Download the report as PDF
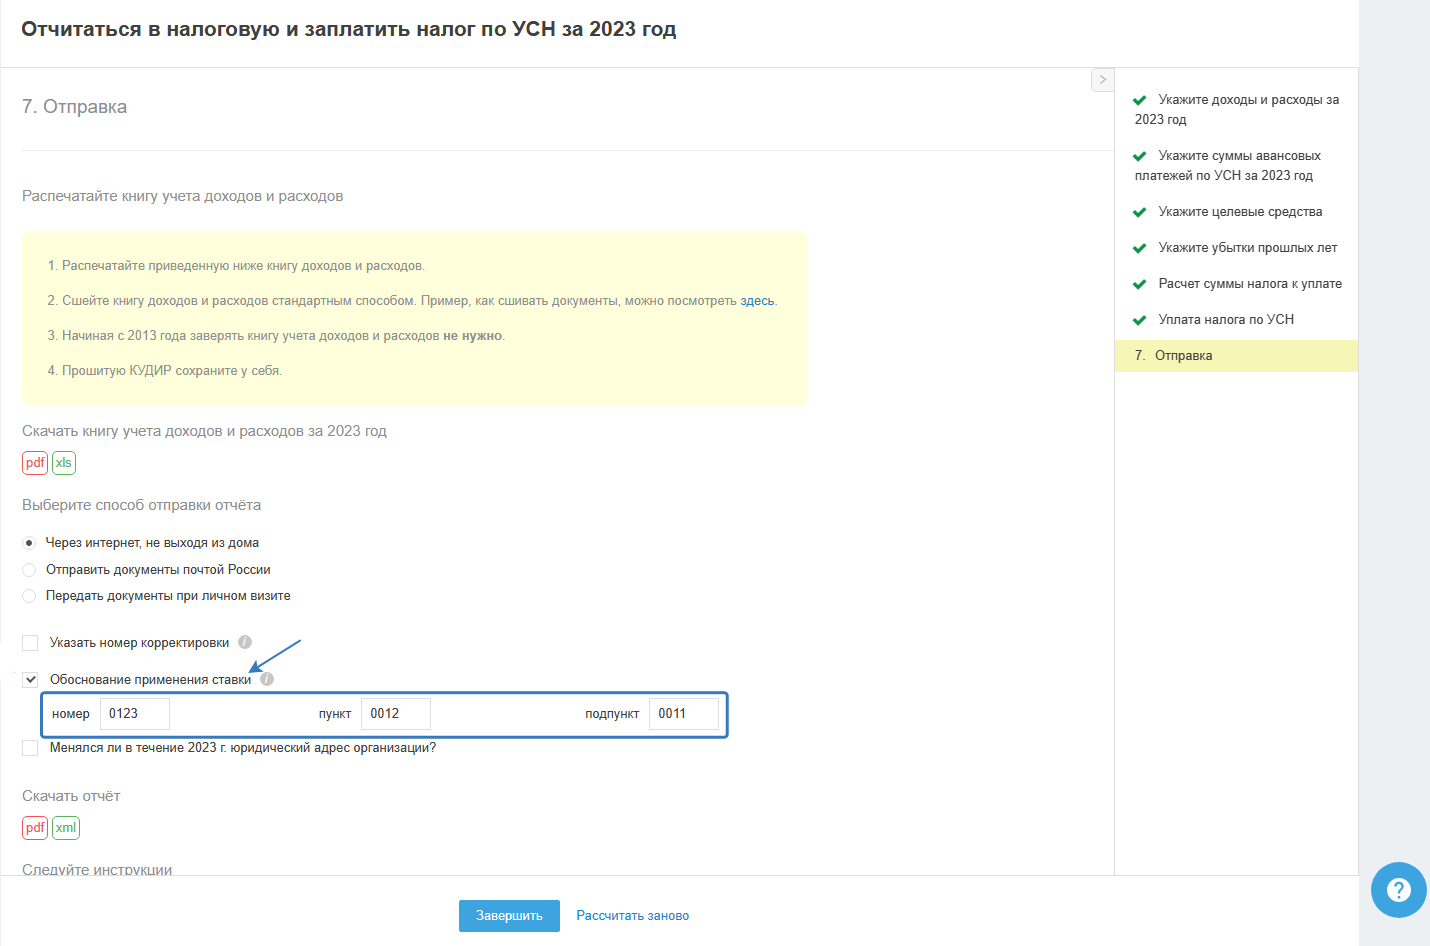The height and width of the screenshot is (946, 1430). click(35, 828)
